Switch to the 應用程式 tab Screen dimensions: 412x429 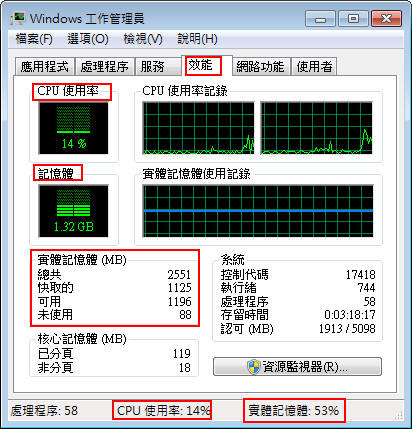click(45, 66)
